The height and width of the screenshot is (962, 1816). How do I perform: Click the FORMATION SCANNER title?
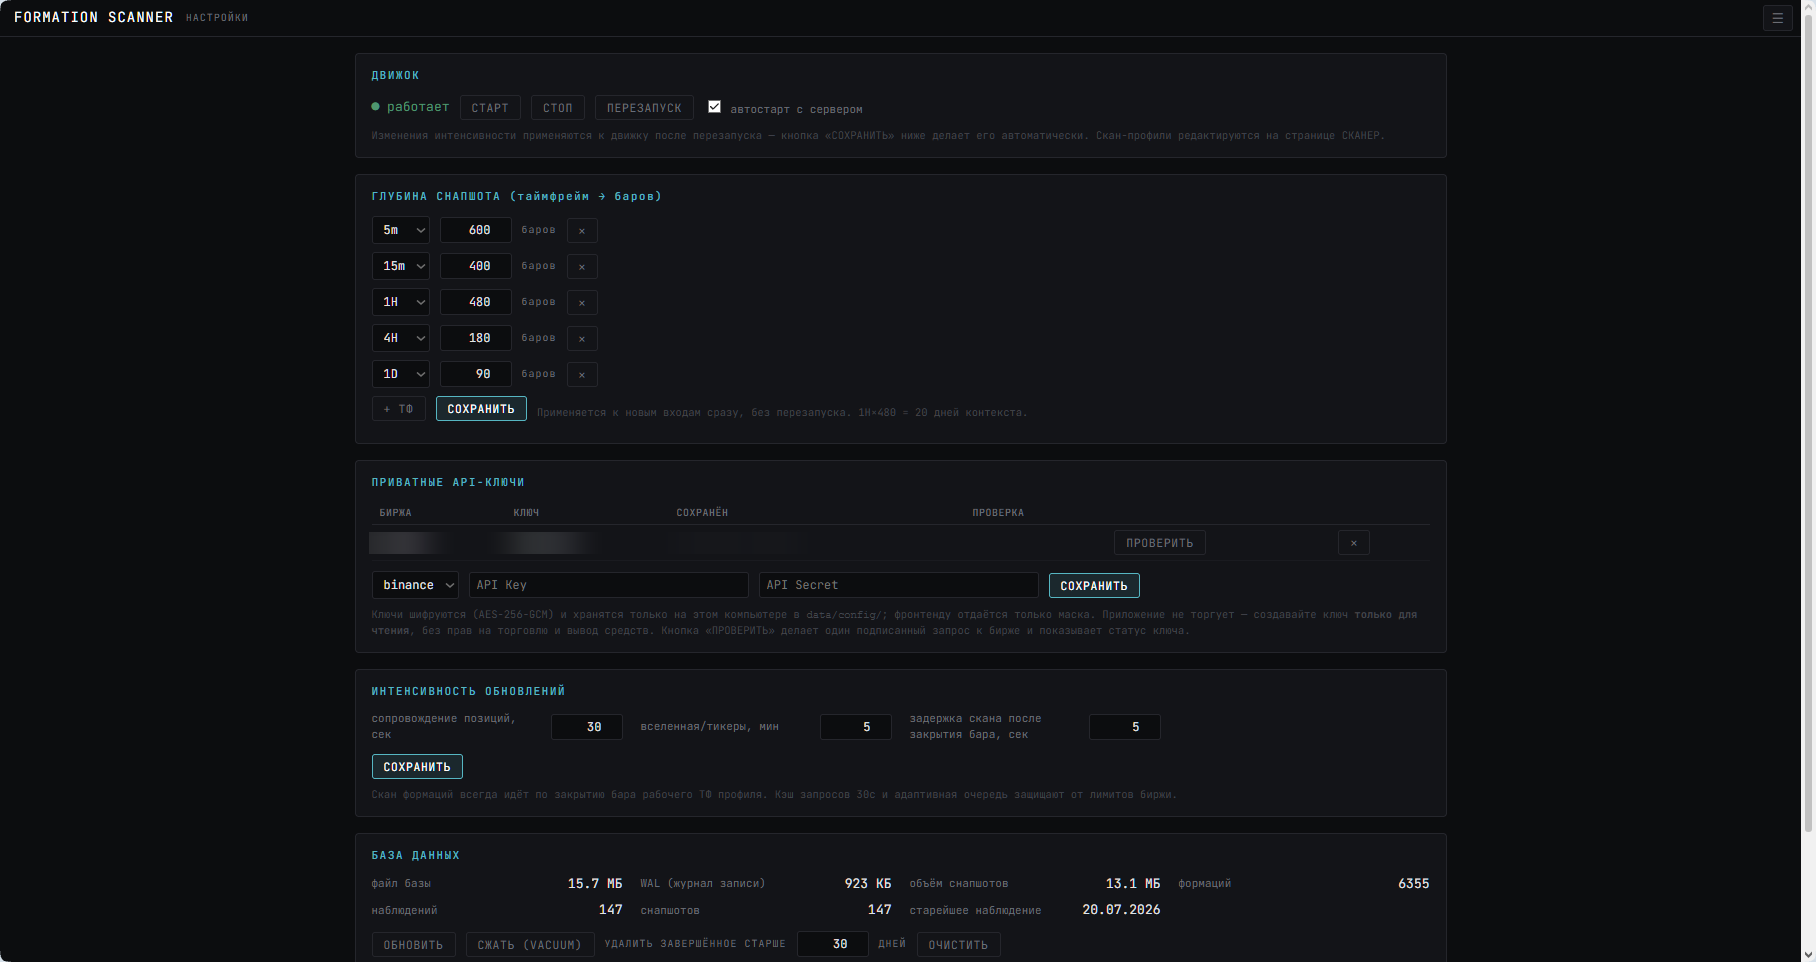coord(93,17)
